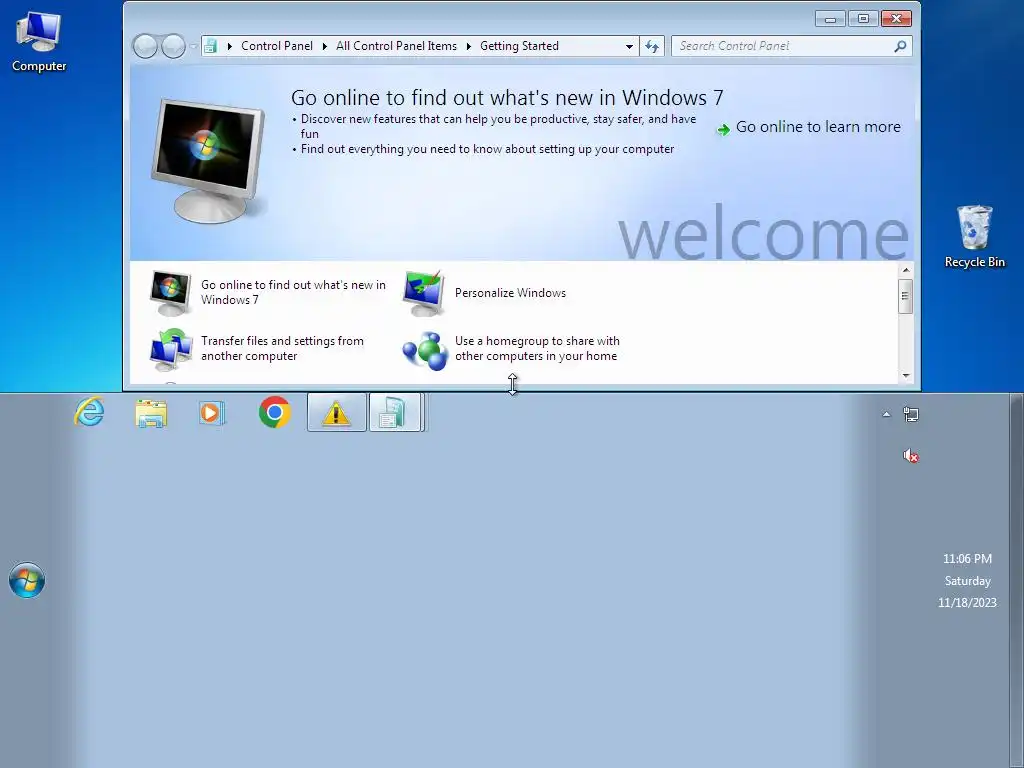Viewport: 1024px width, 768px height.
Task: Click the homegroup spheres icon
Action: pyautogui.click(x=425, y=351)
